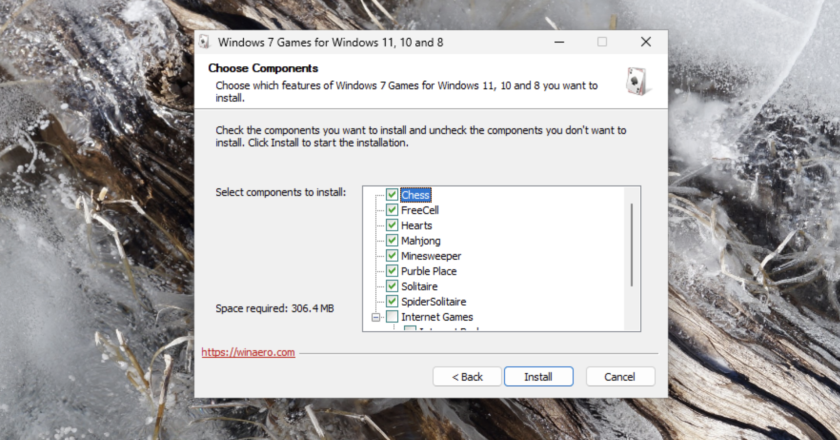This screenshot has height=440, width=840.
Task: Select the SpiderSolitaire label in list
Action: coord(433,302)
